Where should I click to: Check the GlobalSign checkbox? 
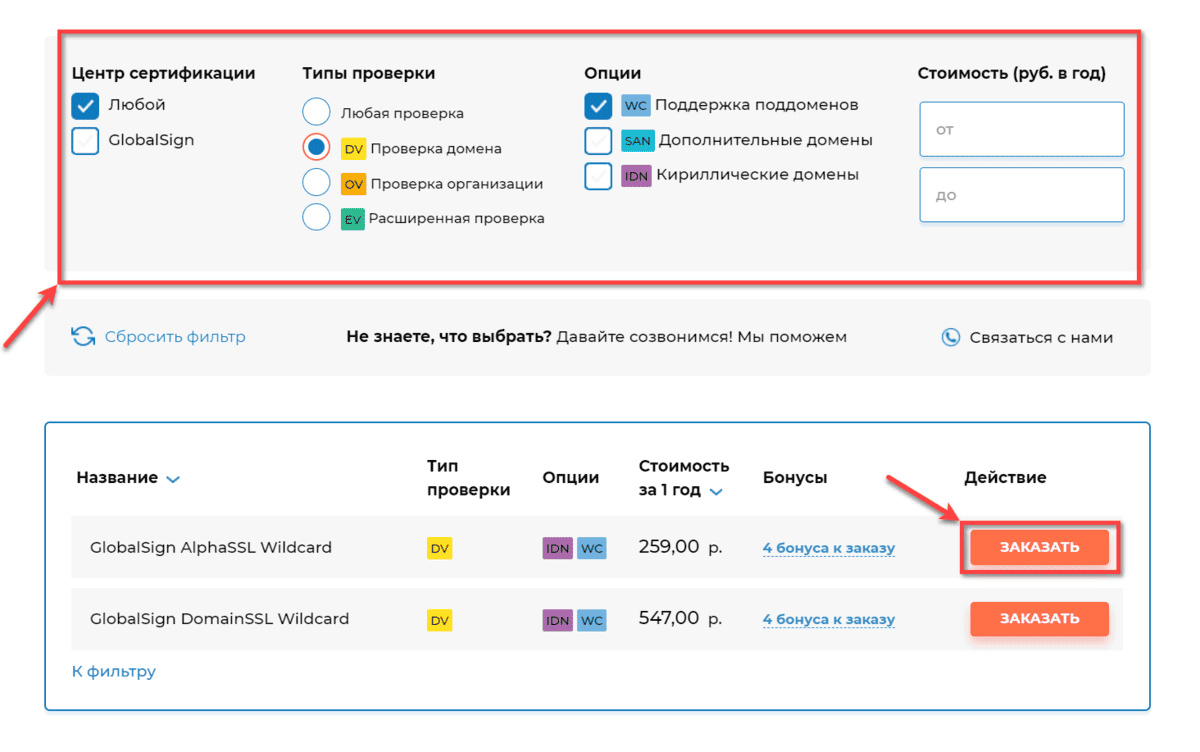[x=85, y=141]
